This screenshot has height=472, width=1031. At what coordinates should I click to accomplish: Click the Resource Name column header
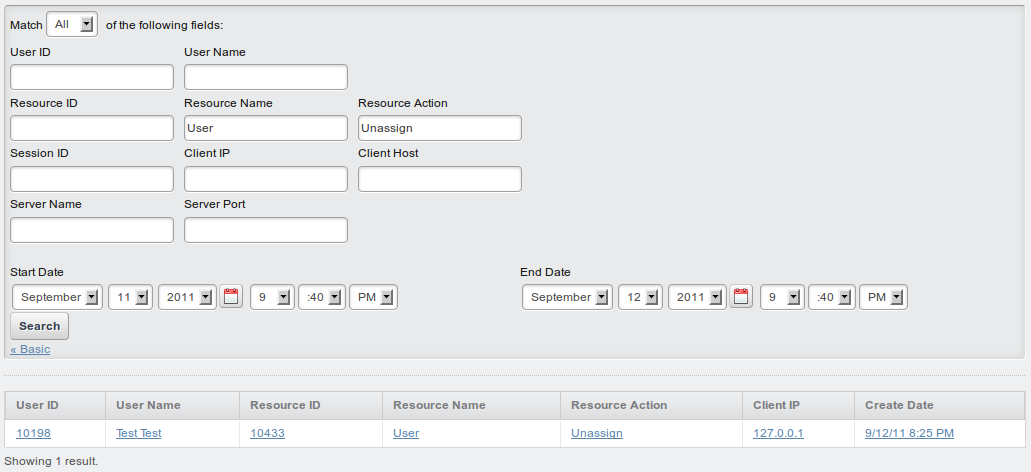click(471, 406)
